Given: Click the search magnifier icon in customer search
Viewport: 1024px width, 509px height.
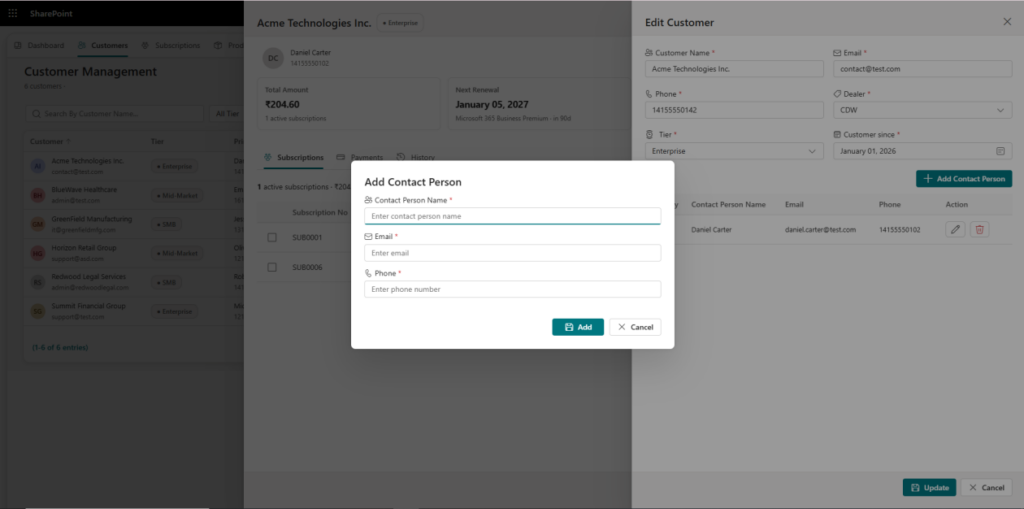Looking at the screenshot, I should (36, 114).
